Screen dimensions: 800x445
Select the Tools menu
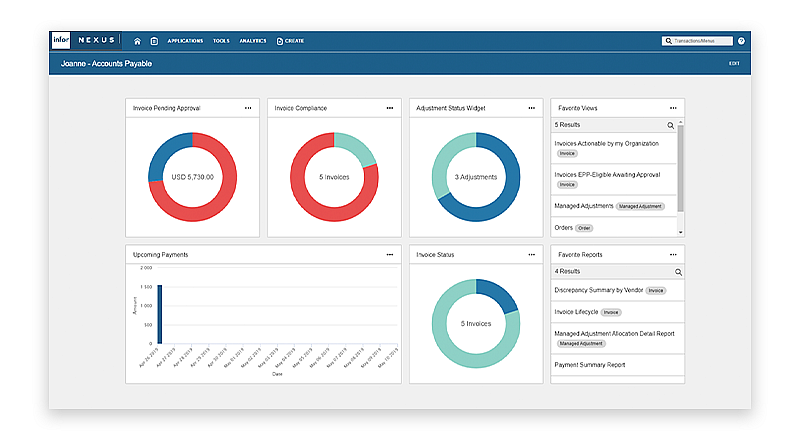pos(221,41)
